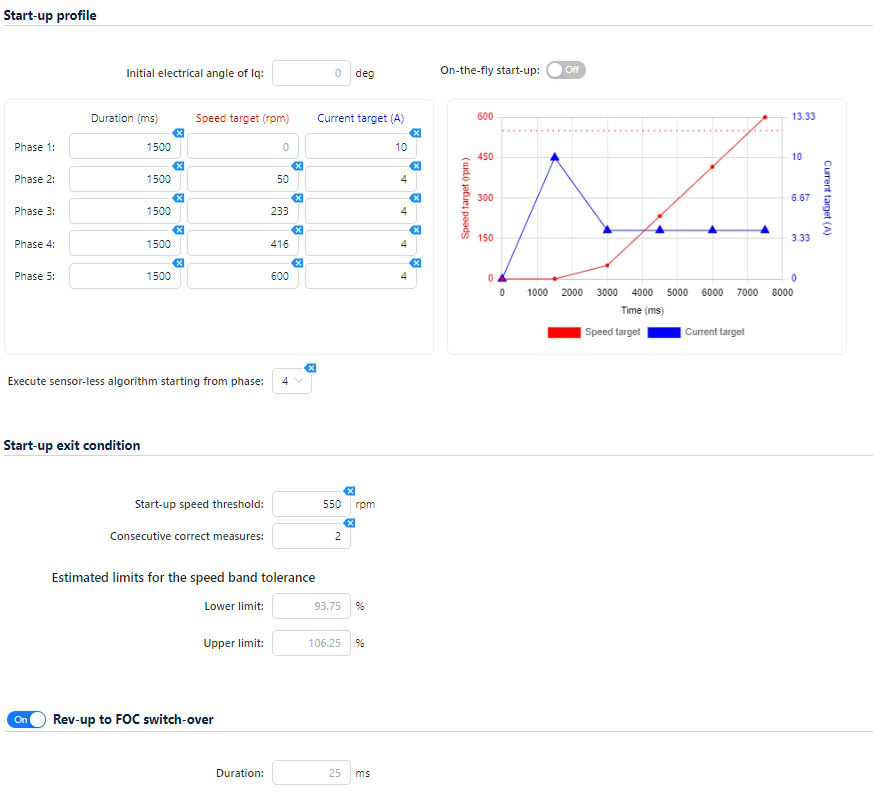This screenshot has width=873, height=796.
Task: Click the reset icon on Phase 2 speed target
Action: [296, 166]
